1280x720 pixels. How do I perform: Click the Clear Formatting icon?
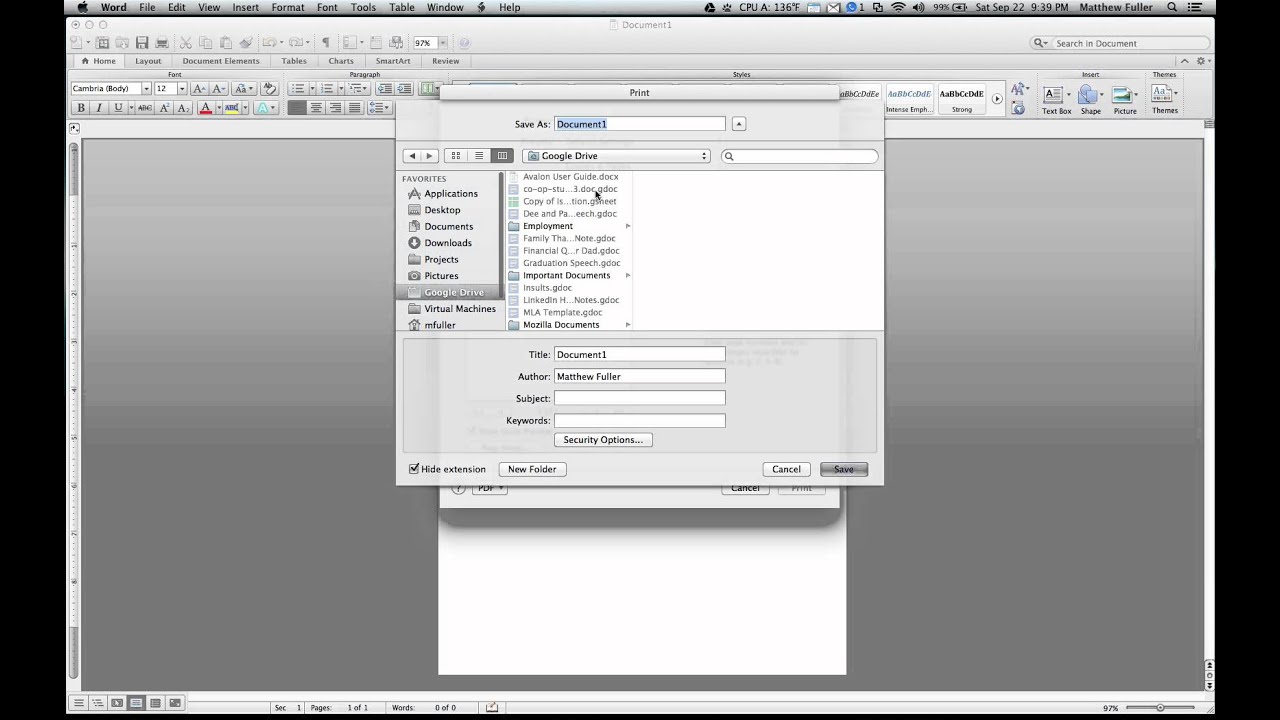pyautogui.click(x=269, y=89)
